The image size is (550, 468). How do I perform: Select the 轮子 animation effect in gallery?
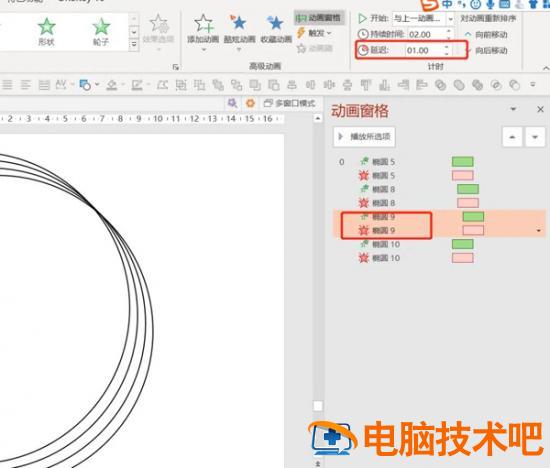101,32
